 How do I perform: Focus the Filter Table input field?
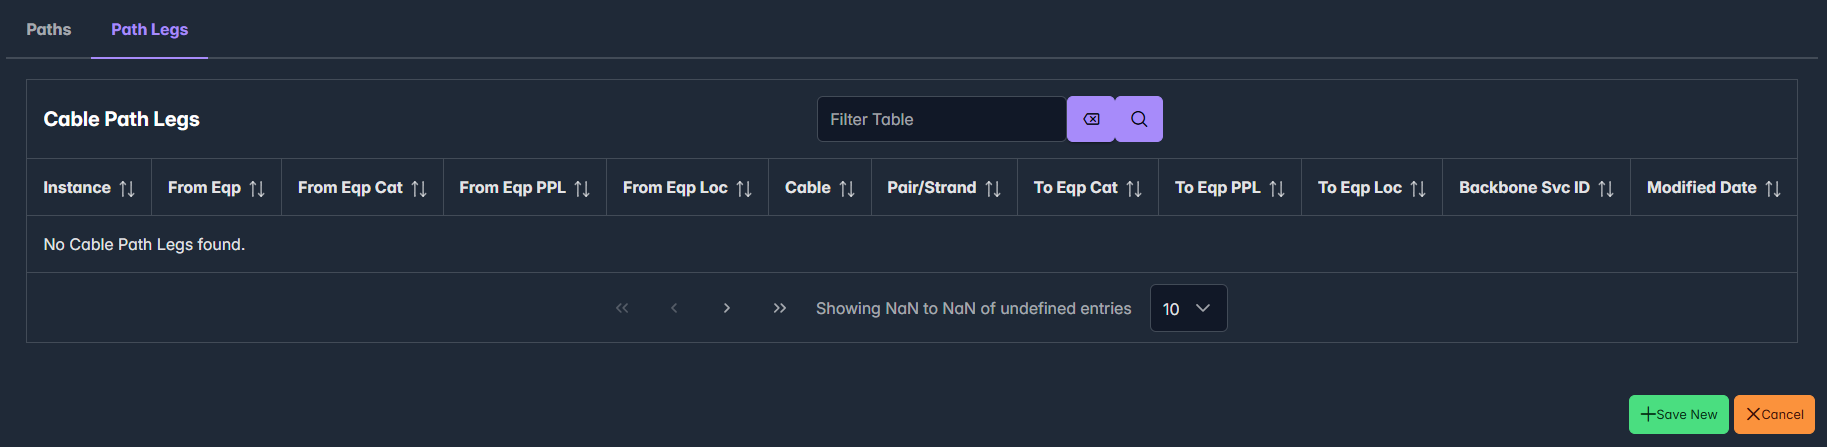click(x=941, y=119)
